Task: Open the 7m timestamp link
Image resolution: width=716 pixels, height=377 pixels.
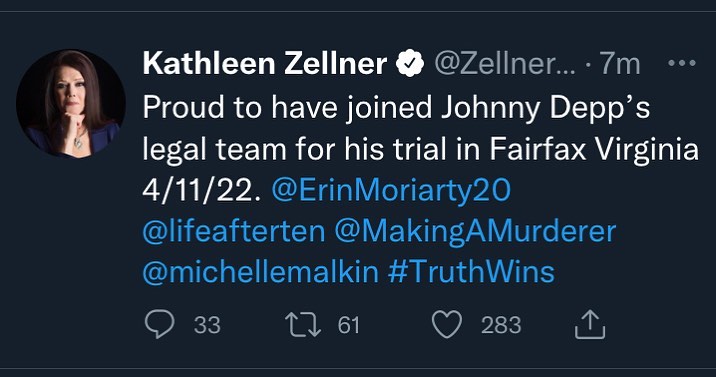Action: tap(620, 63)
